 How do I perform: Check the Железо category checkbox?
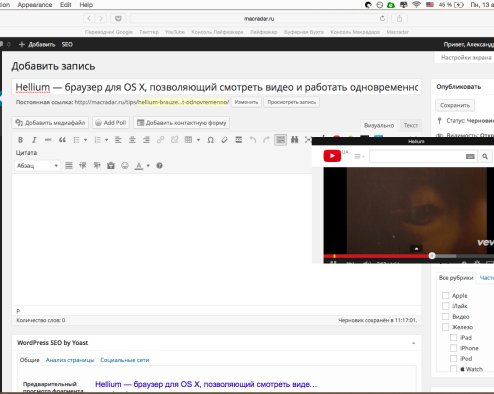[445, 327]
